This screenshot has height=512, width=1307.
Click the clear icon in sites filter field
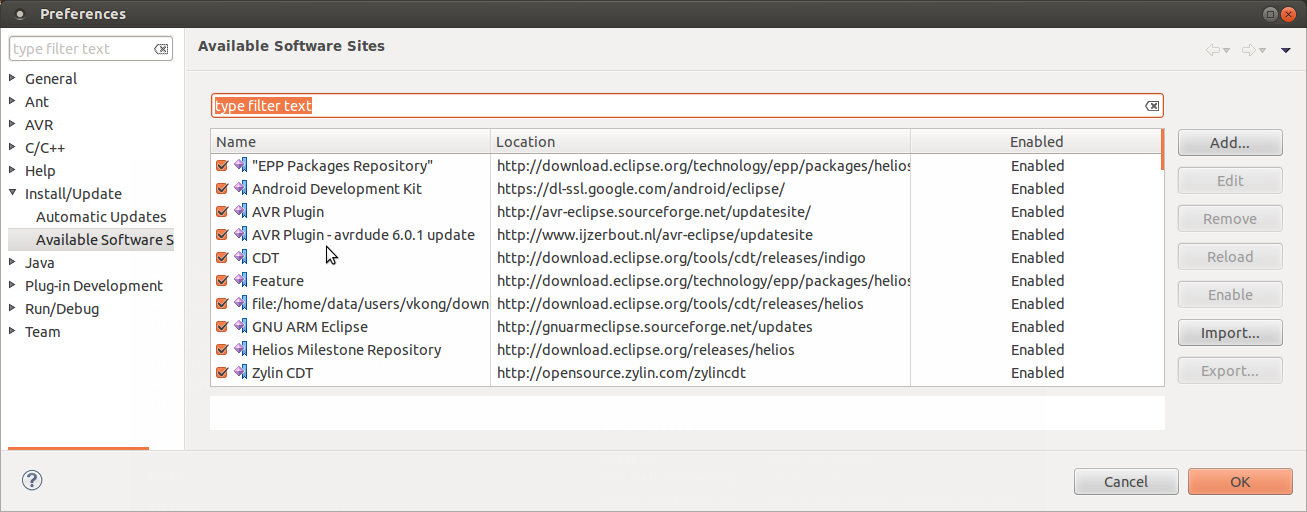pyautogui.click(x=1152, y=106)
